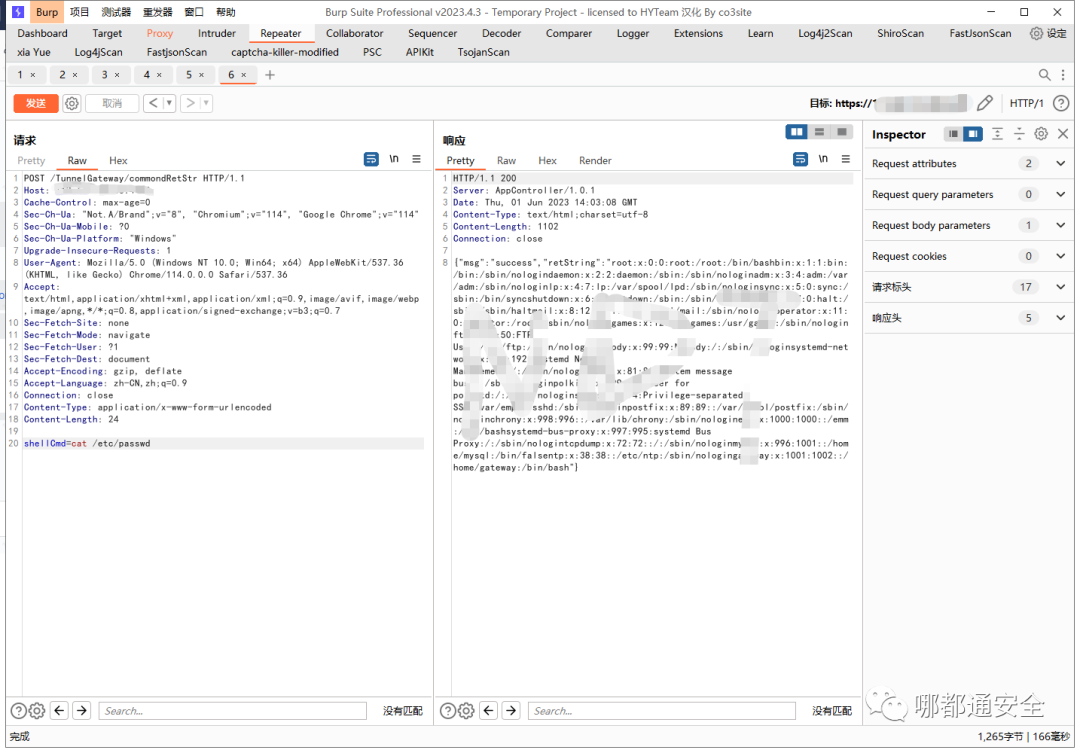Viewport: 1080px width, 753px height.
Task: Jump to next response search match
Action: click(511, 710)
